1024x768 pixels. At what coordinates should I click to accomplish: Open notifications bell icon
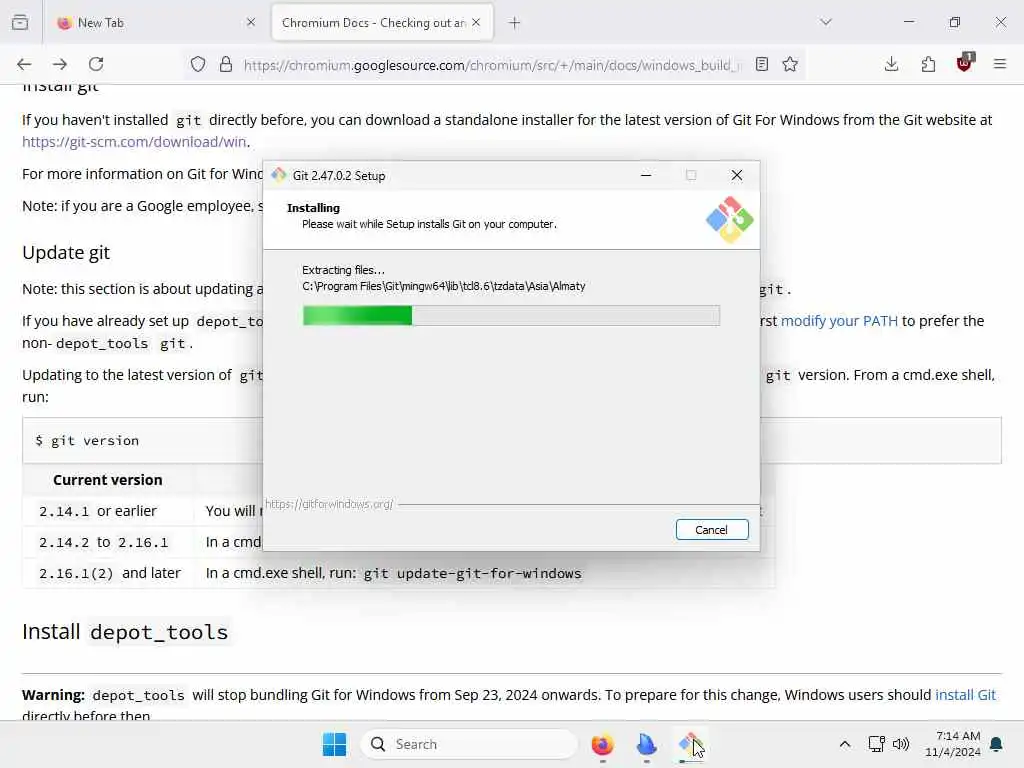(x=997, y=744)
